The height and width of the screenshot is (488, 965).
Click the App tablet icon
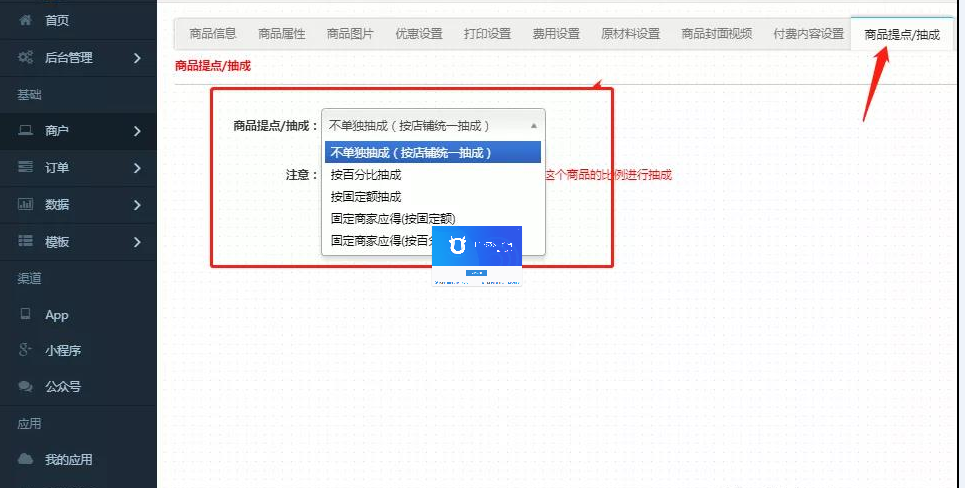[x=25, y=314]
